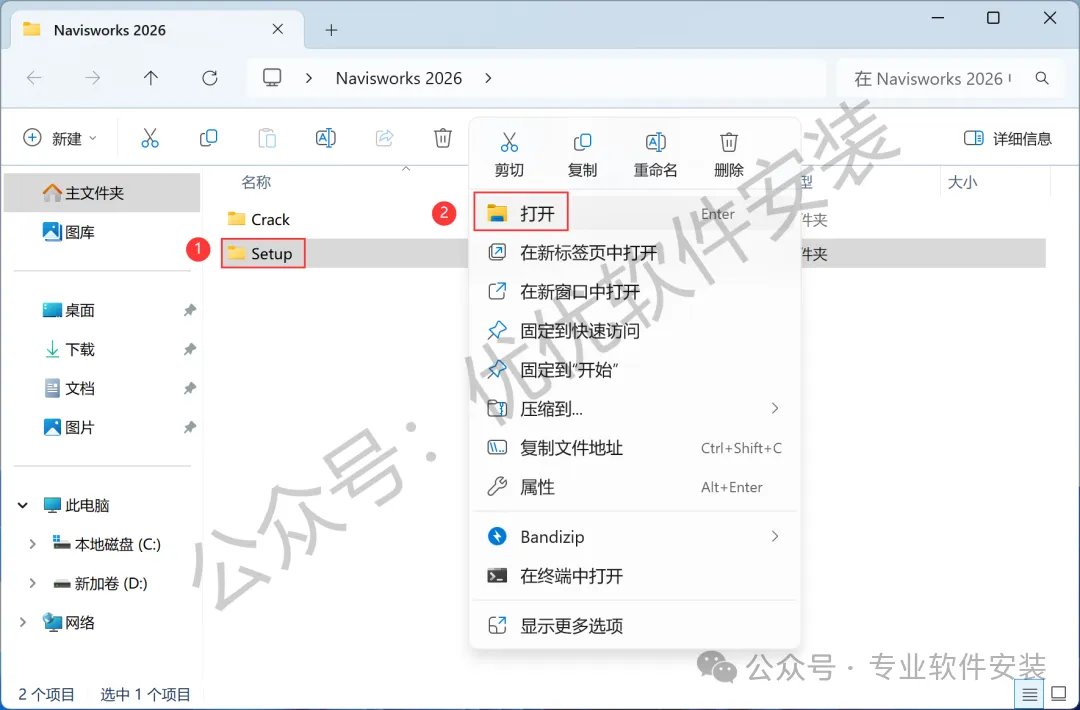Image resolution: width=1080 pixels, height=710 pixels.
Task: Choose 属性 from context menu
Action: pyautogui.click(x=634, y=487)
